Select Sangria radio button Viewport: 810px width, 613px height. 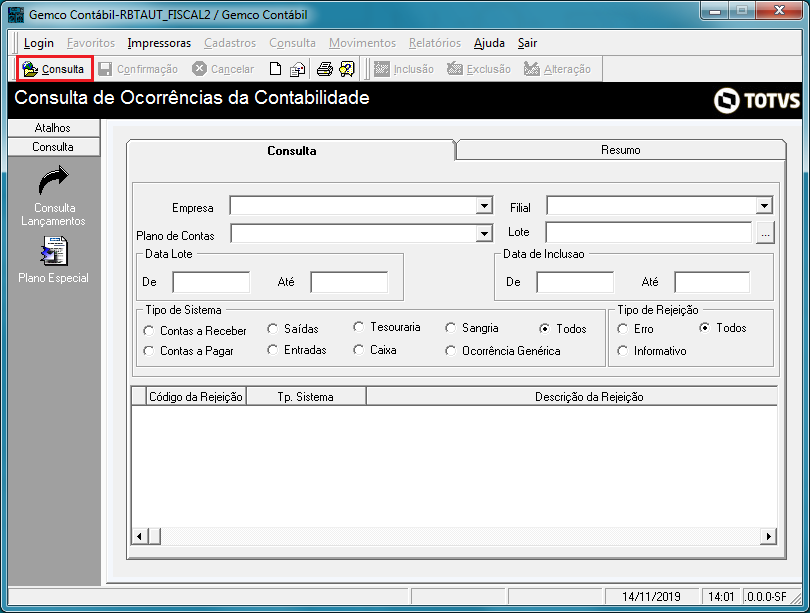[x=450, y=328]
